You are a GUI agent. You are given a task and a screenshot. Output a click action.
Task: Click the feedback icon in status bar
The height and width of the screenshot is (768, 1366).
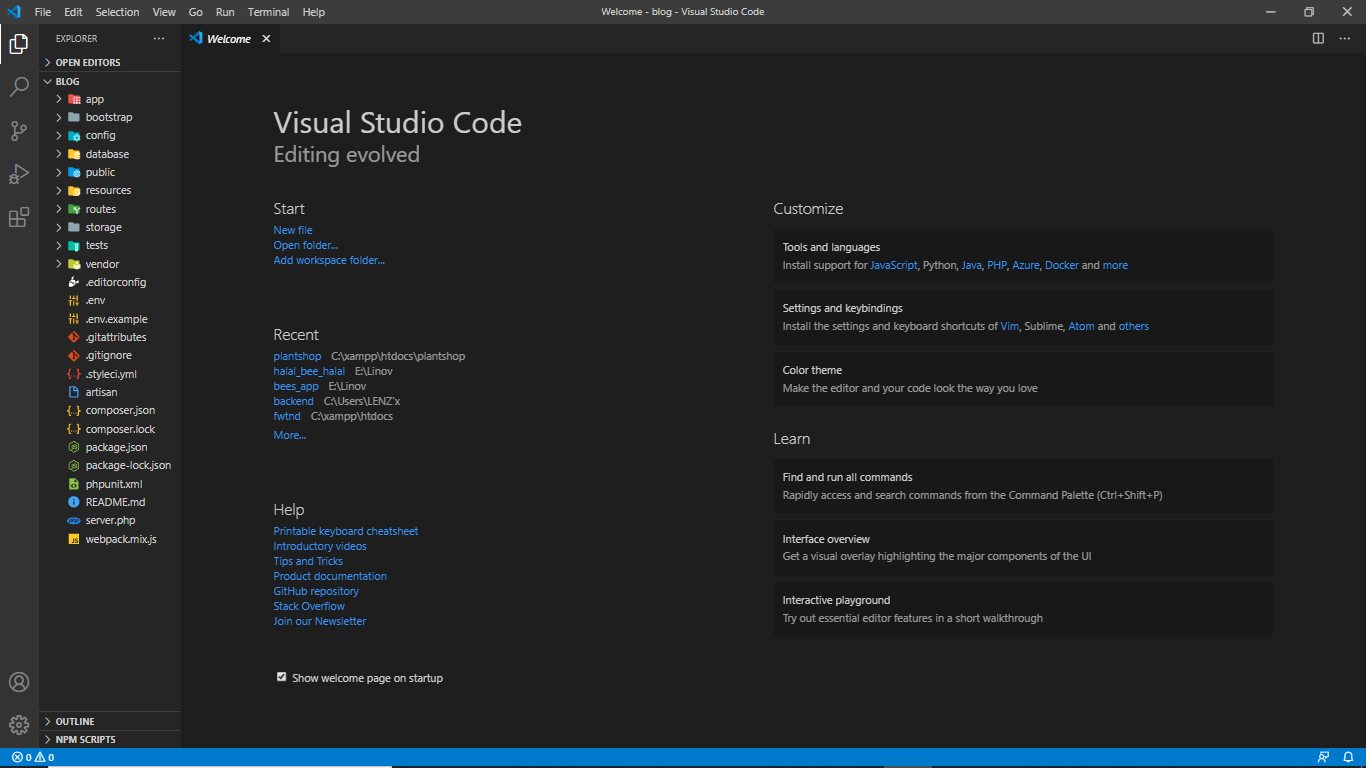(x=1323, y=757)
